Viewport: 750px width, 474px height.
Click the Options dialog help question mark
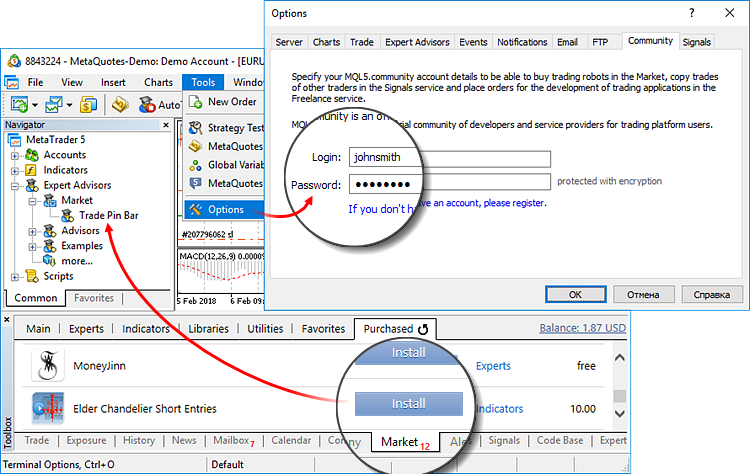pyautogui.click(x=692, y=13)
